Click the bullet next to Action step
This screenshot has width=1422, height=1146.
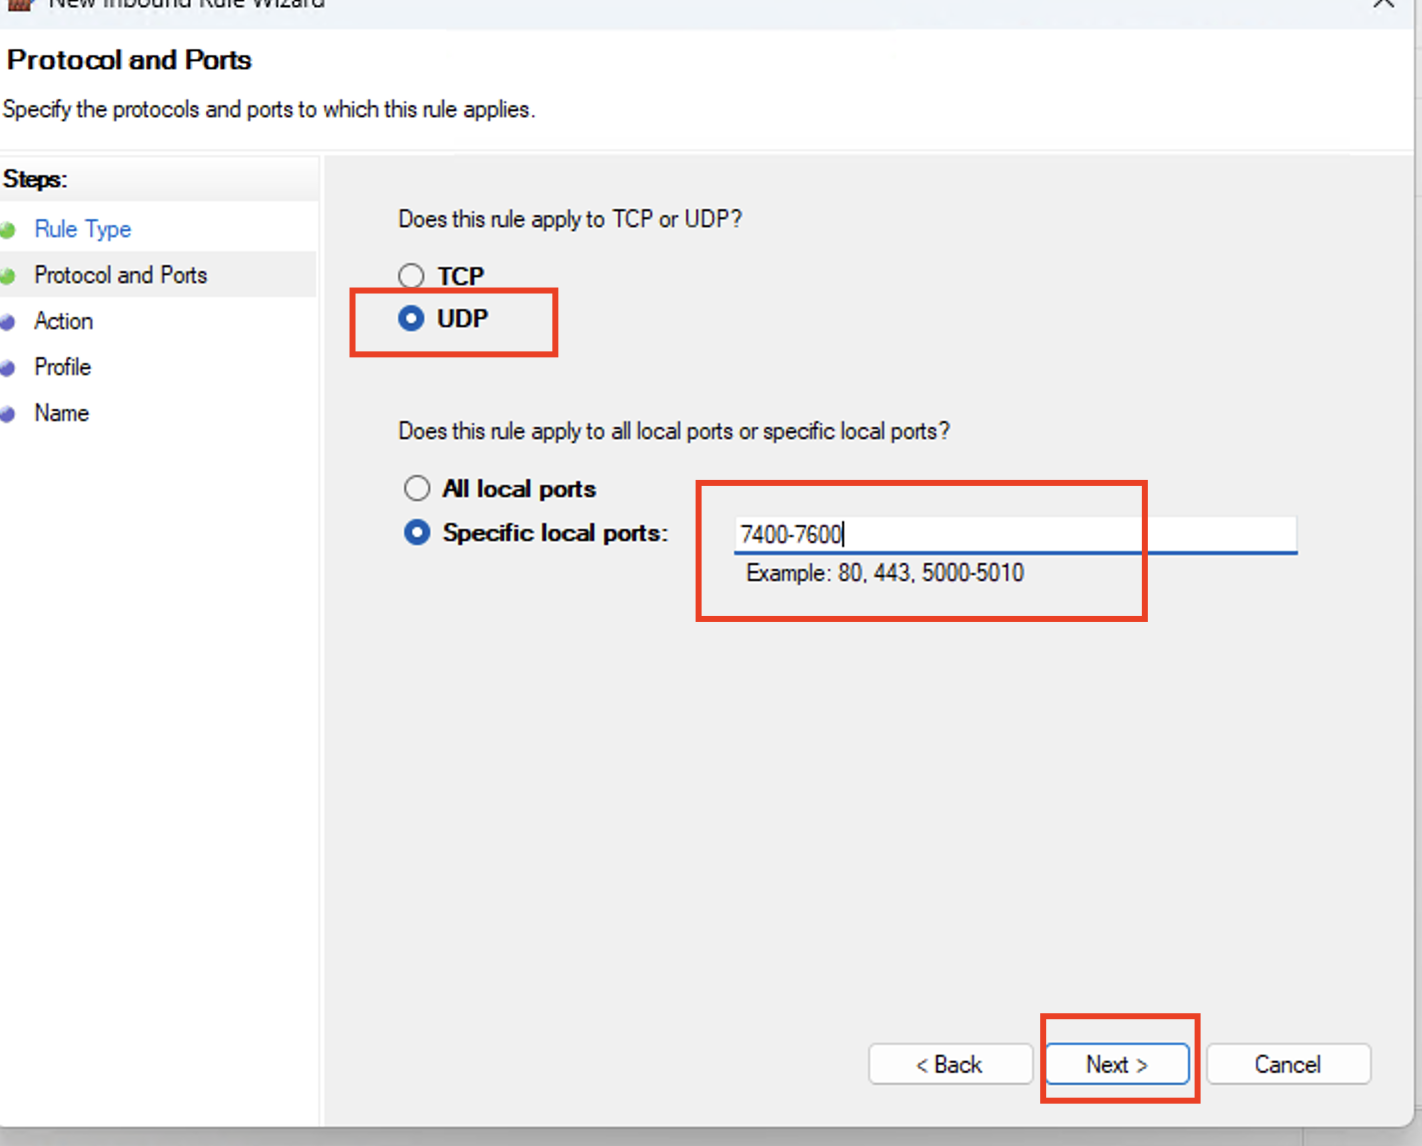tap(9, 322)
